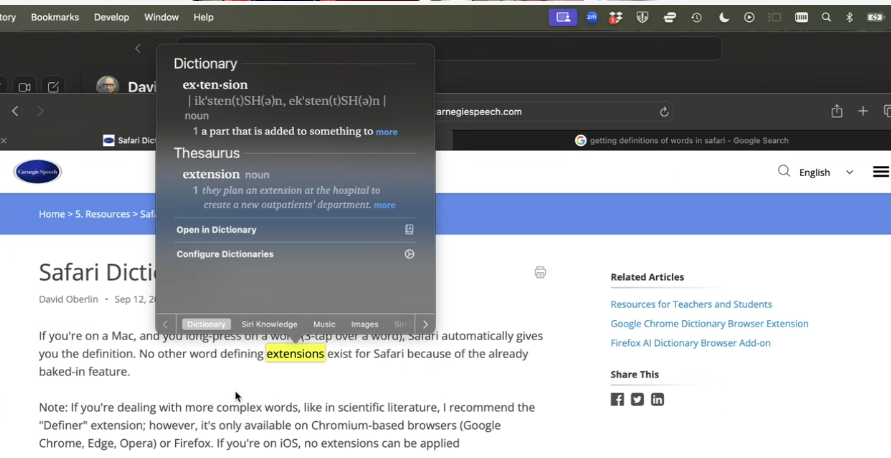Reload the page with the refresh icon
The width and height of the screenshot is (891, 458).
(664, 112)
